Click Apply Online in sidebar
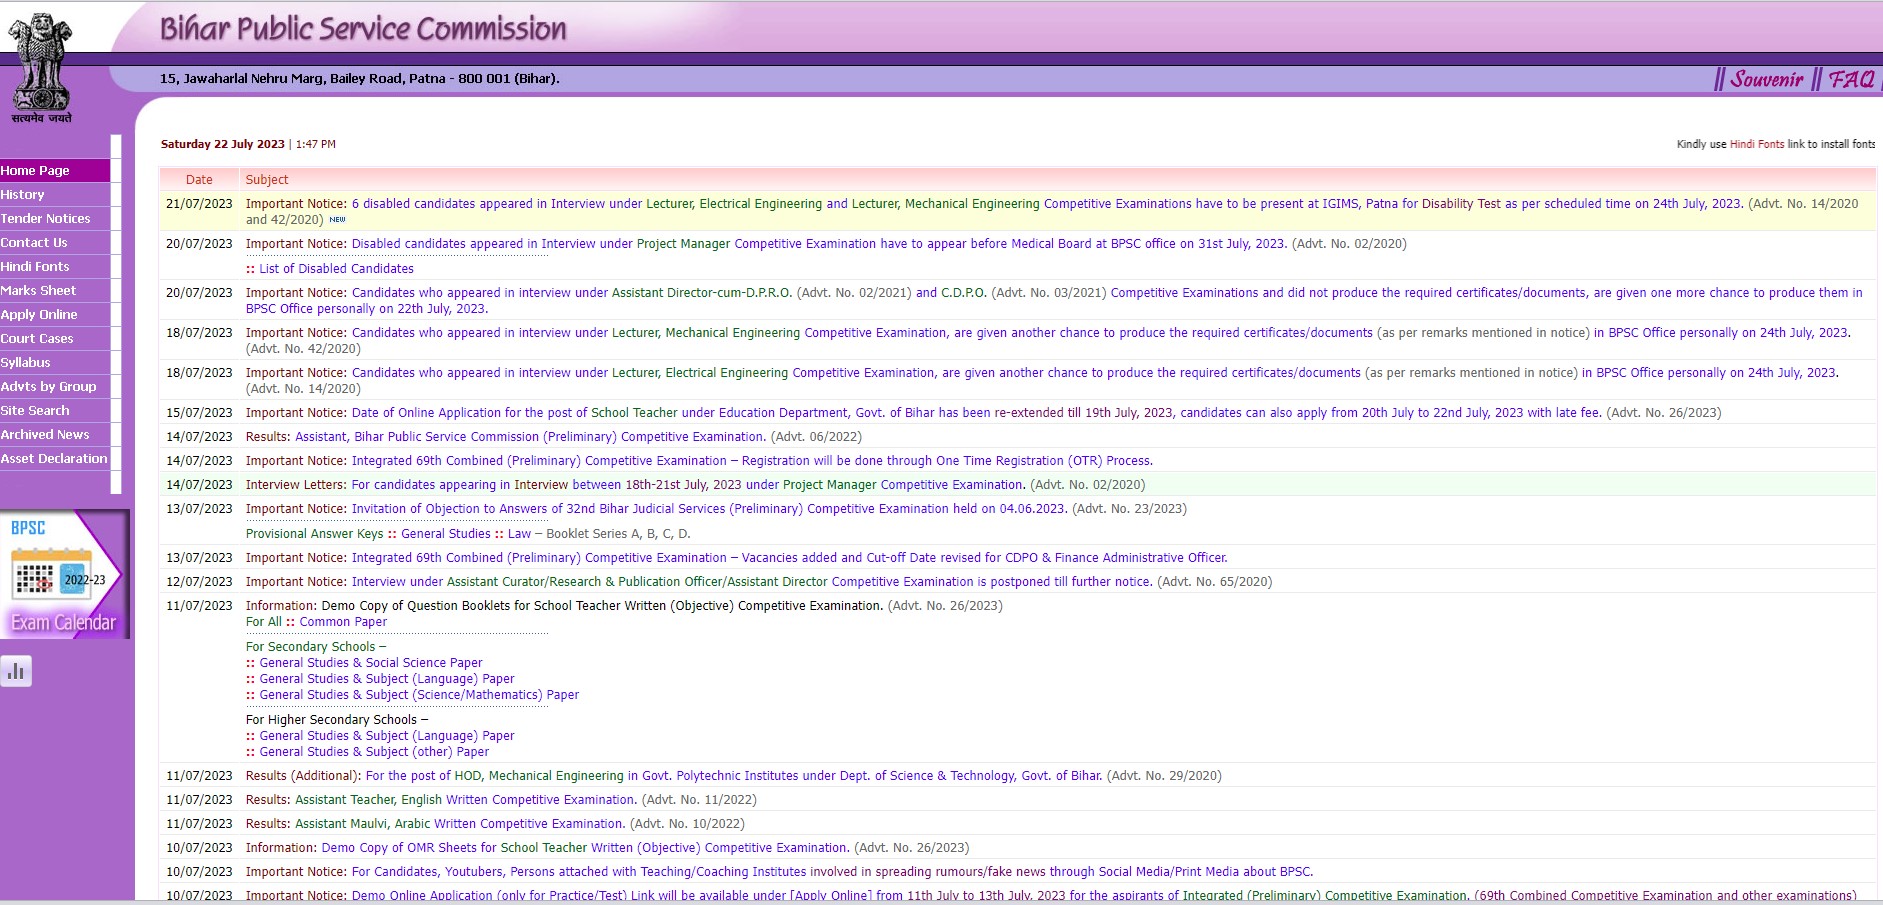 [40, 315]
